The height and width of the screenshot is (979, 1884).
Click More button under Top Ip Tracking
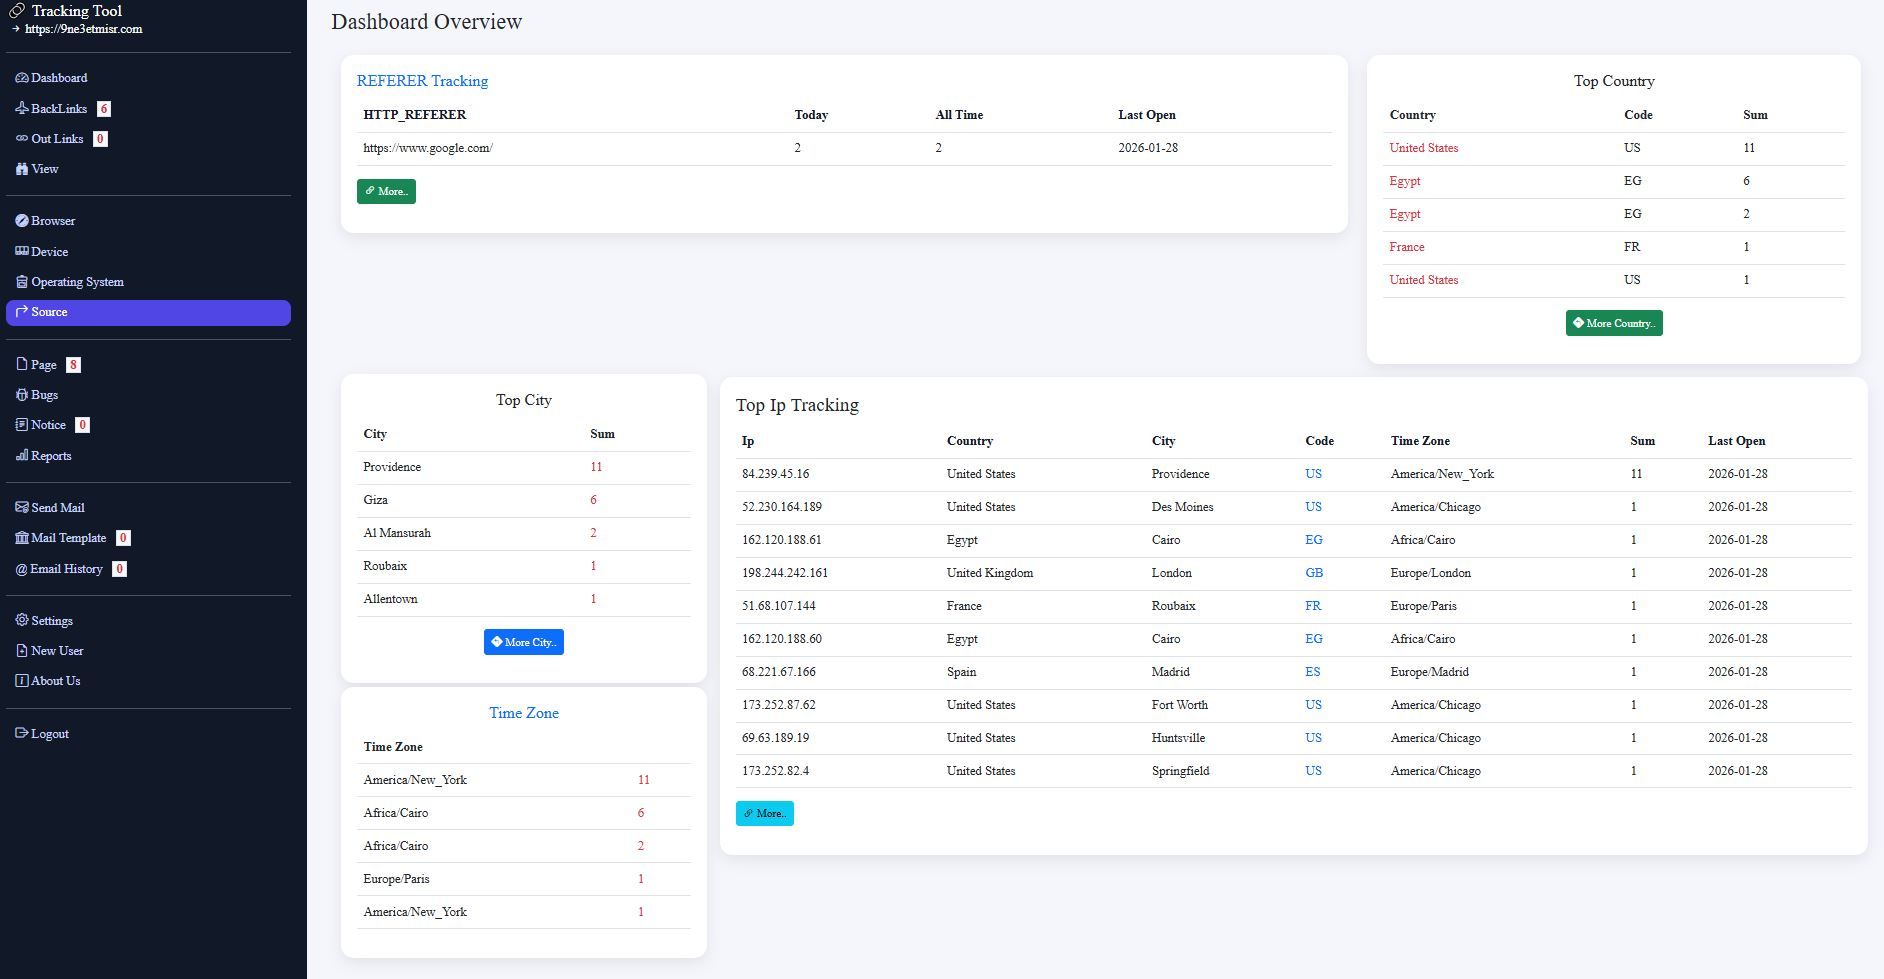pos(765,813)
